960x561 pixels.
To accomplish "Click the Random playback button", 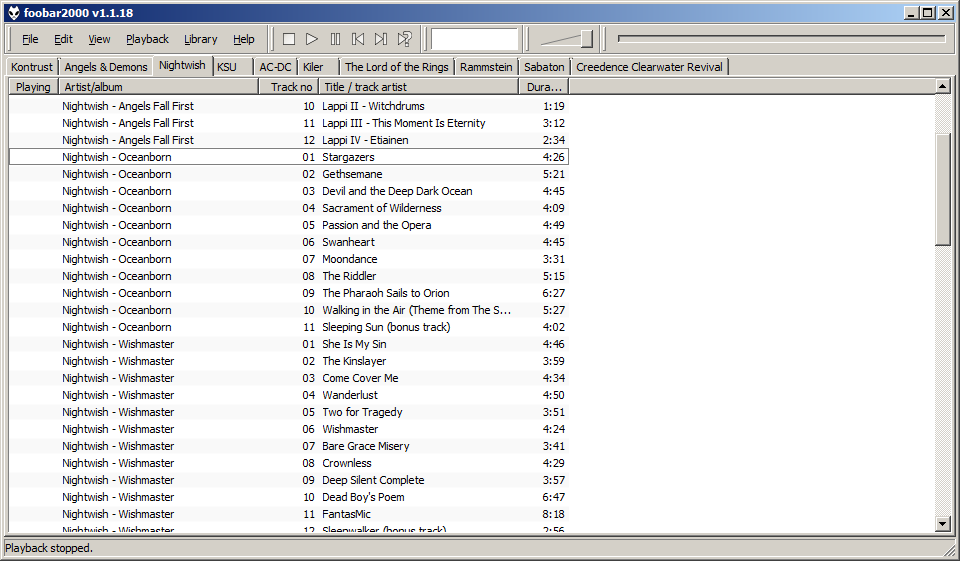I will [x=404, y=39].
